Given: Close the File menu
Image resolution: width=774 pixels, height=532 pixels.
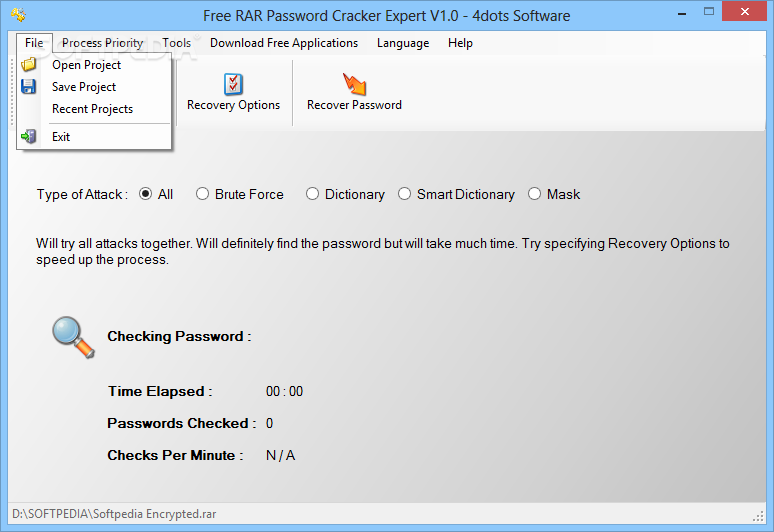Looking at the screenshot, I should coord(34,43).
